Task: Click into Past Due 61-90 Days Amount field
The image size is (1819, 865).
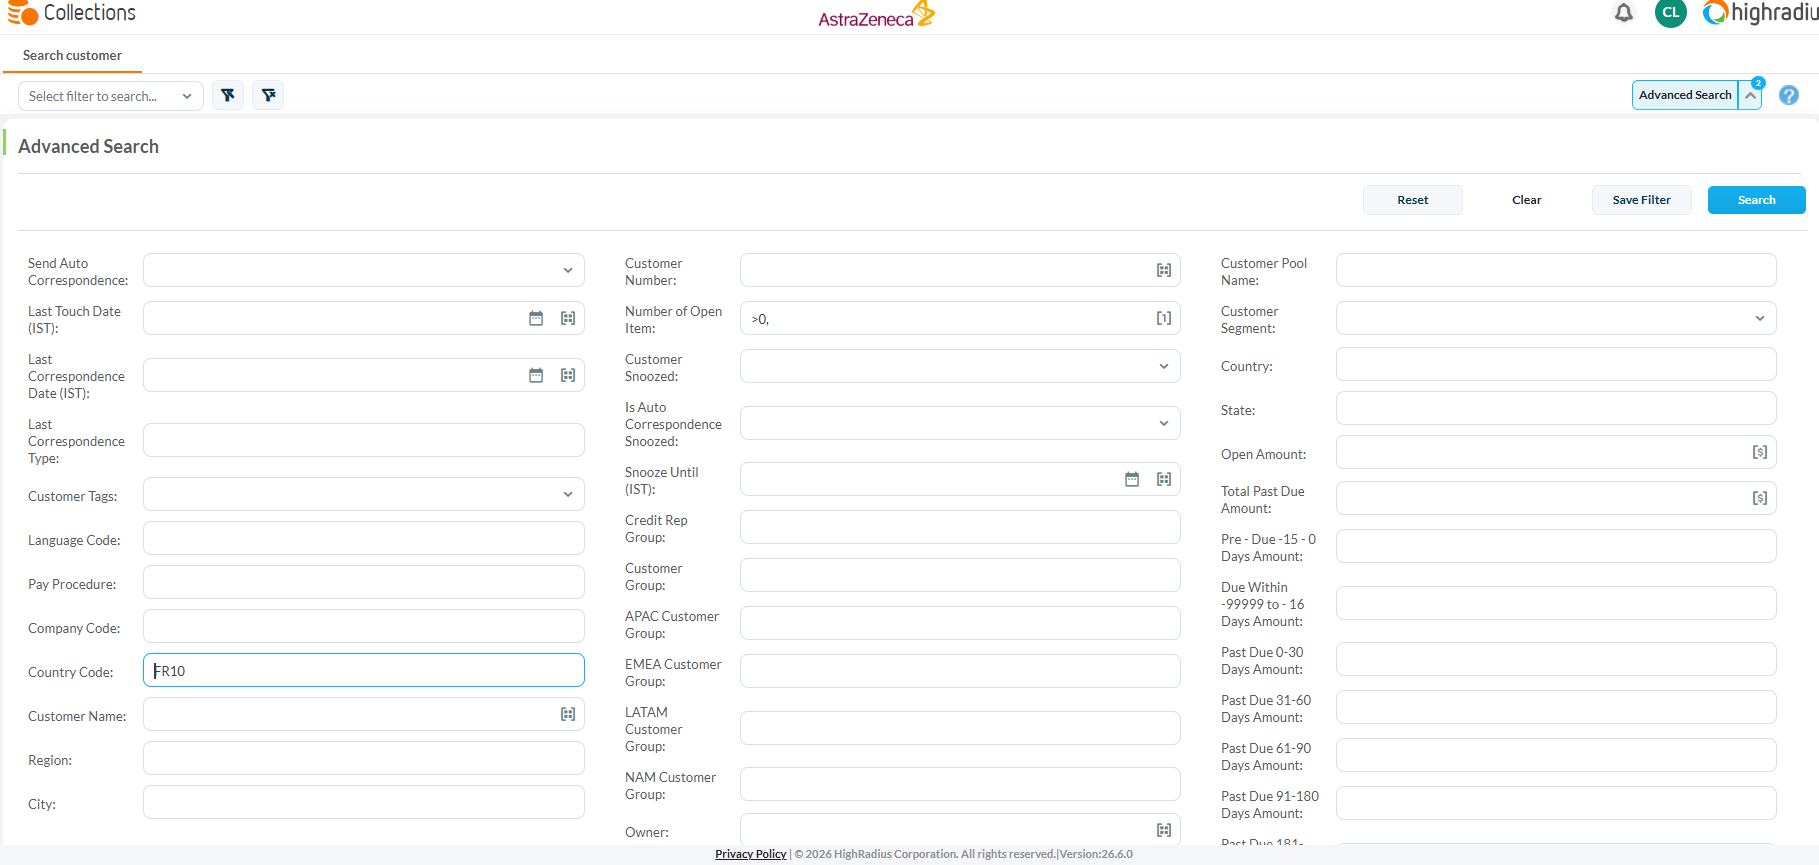Action: point(1556,755)
